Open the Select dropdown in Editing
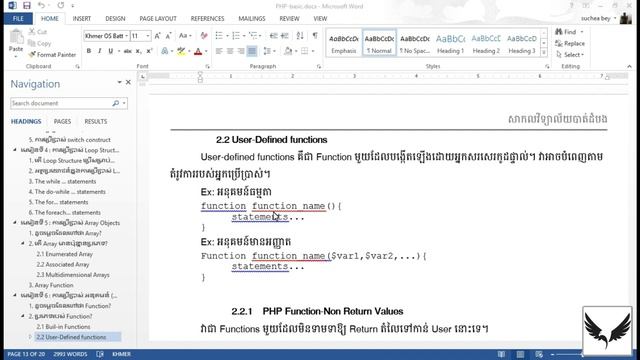640x360 pixels. 571,54
